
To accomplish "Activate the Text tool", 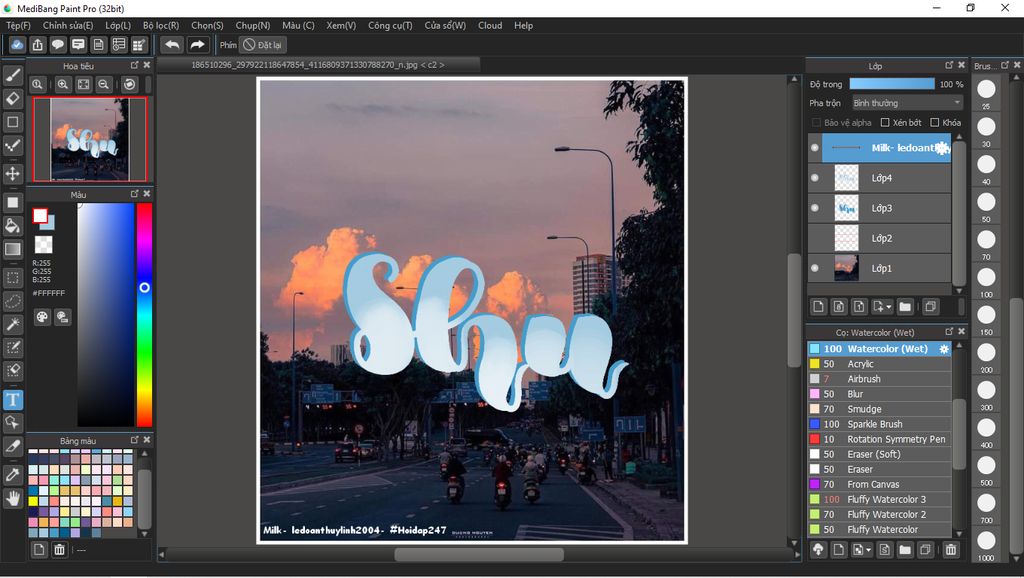I will (x=12, y=399).
